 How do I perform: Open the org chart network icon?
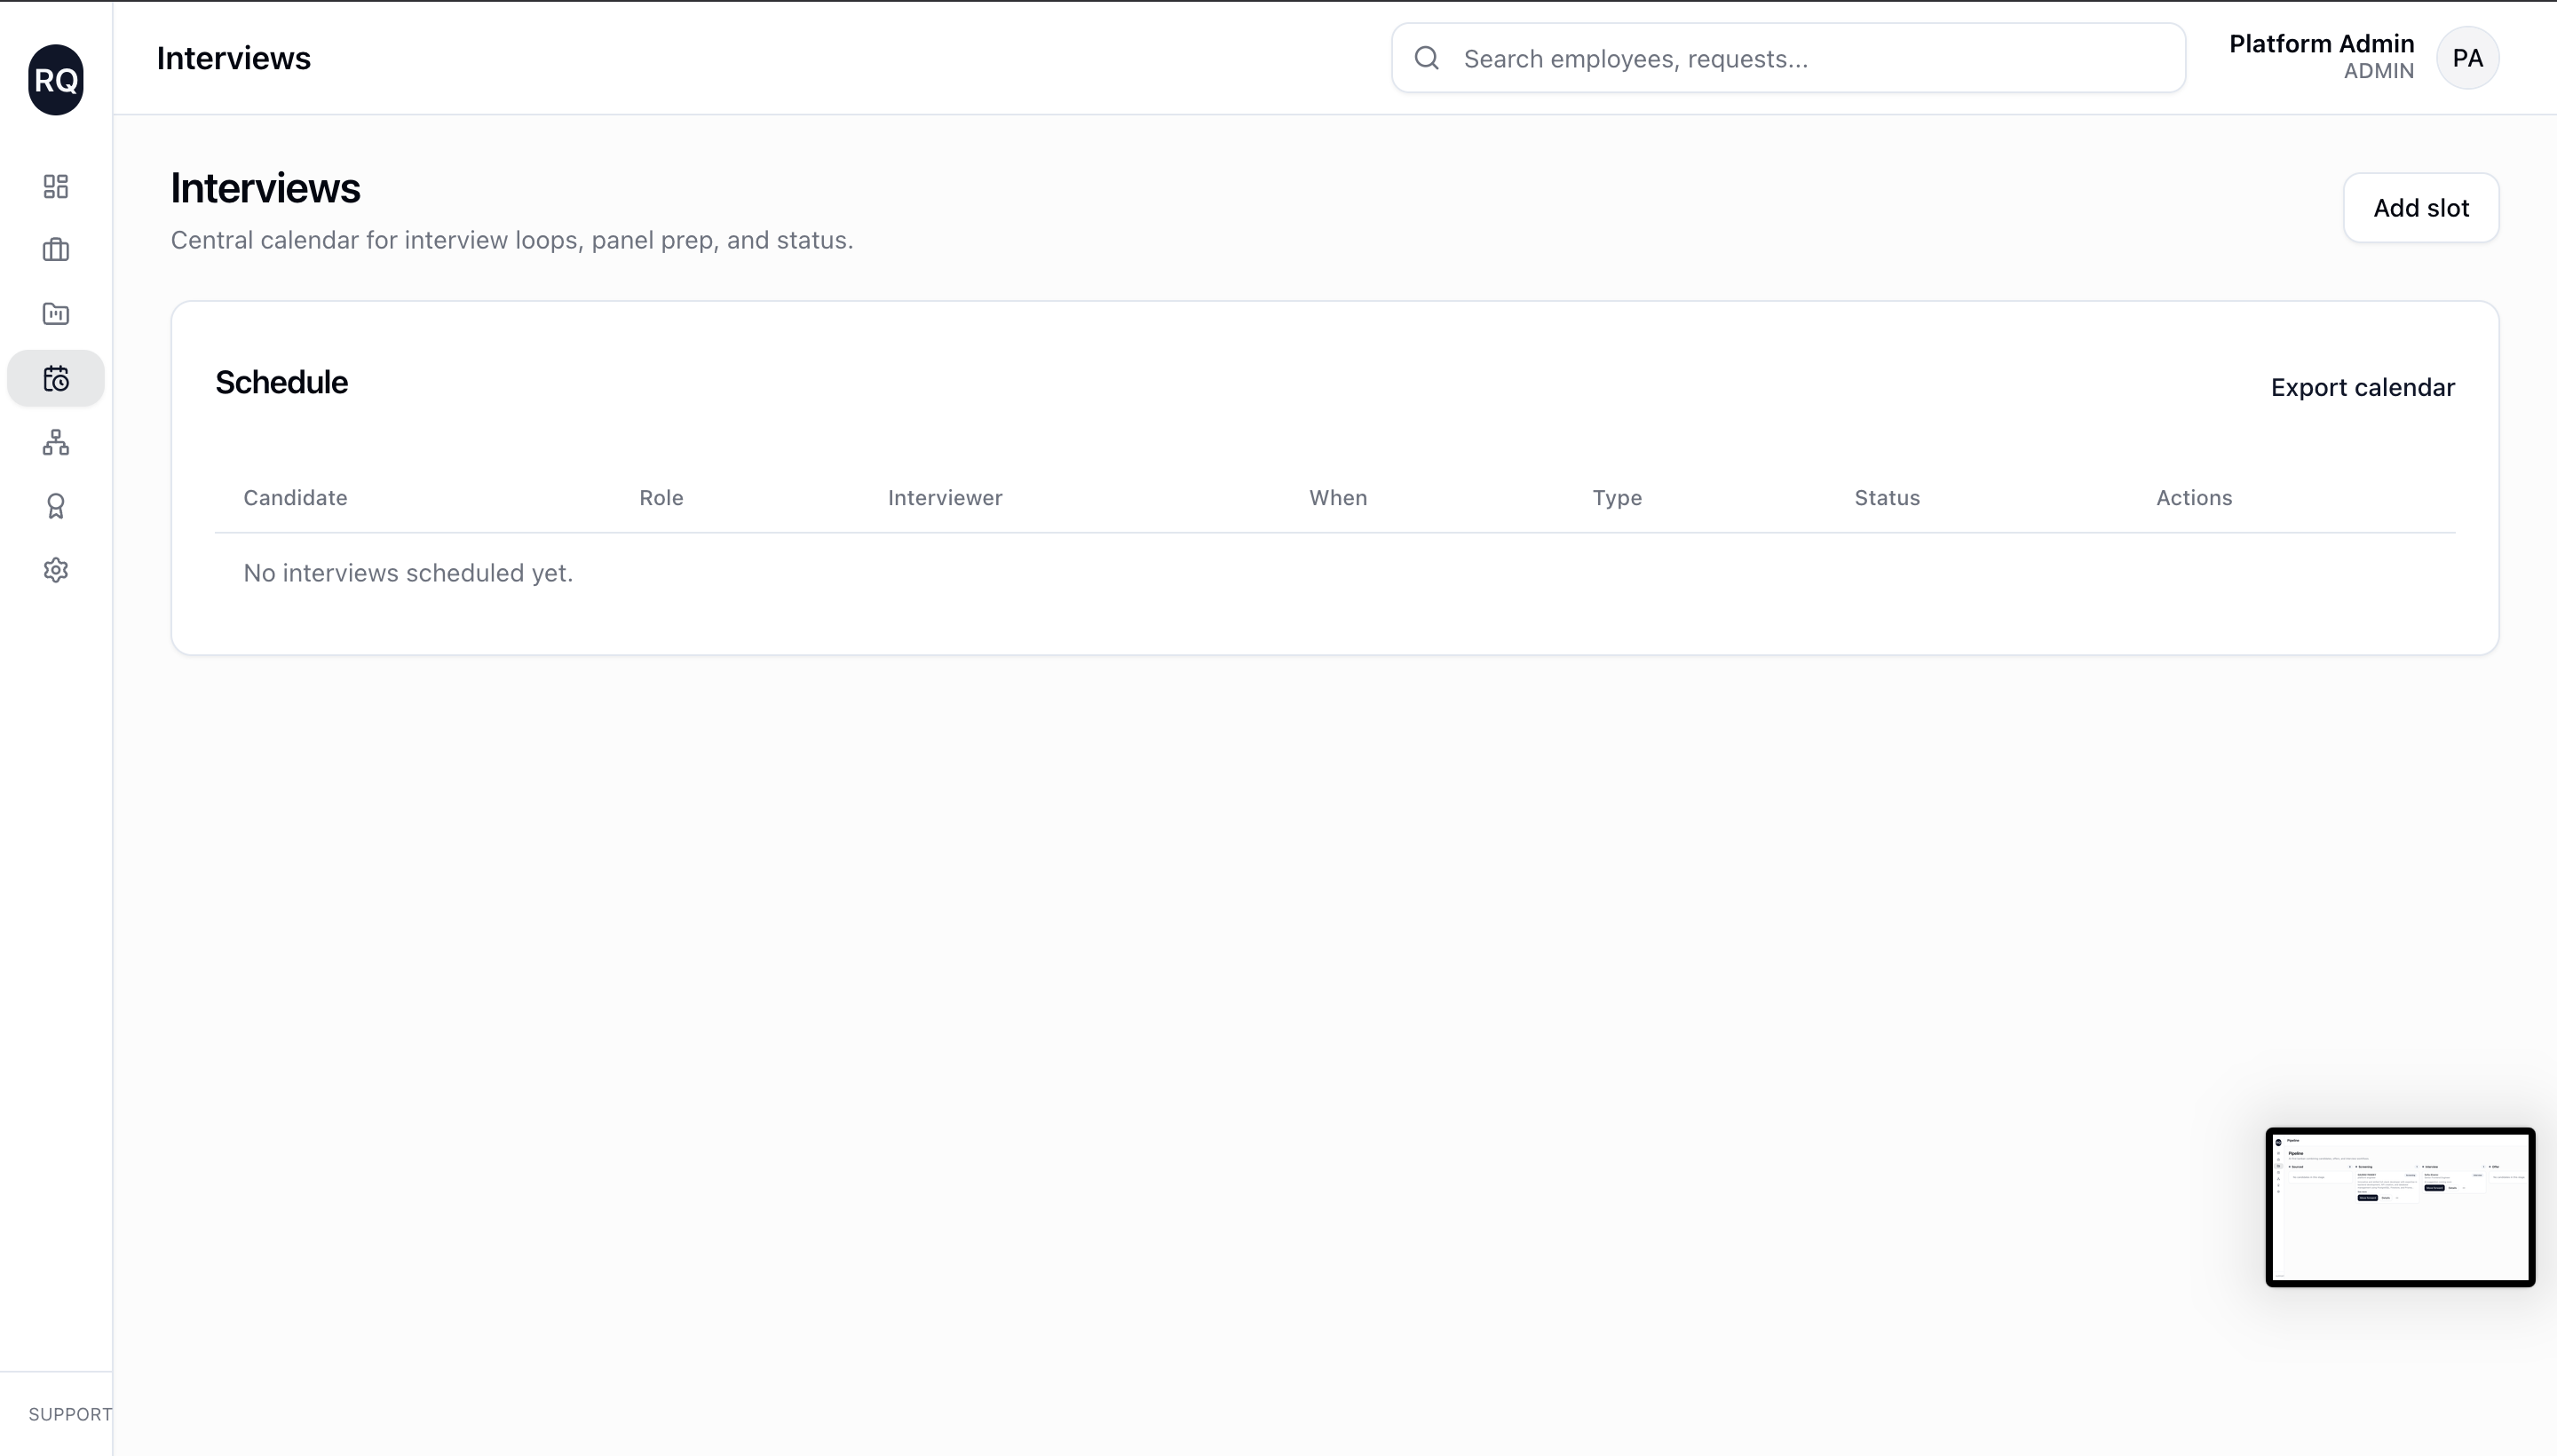click(56, 442)
